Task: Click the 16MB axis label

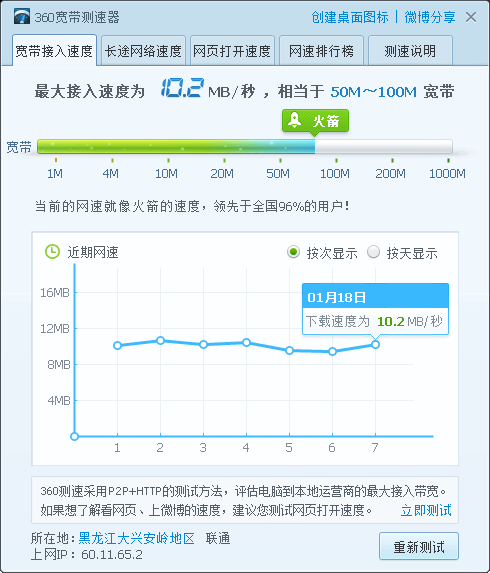Action: [55, 292]
